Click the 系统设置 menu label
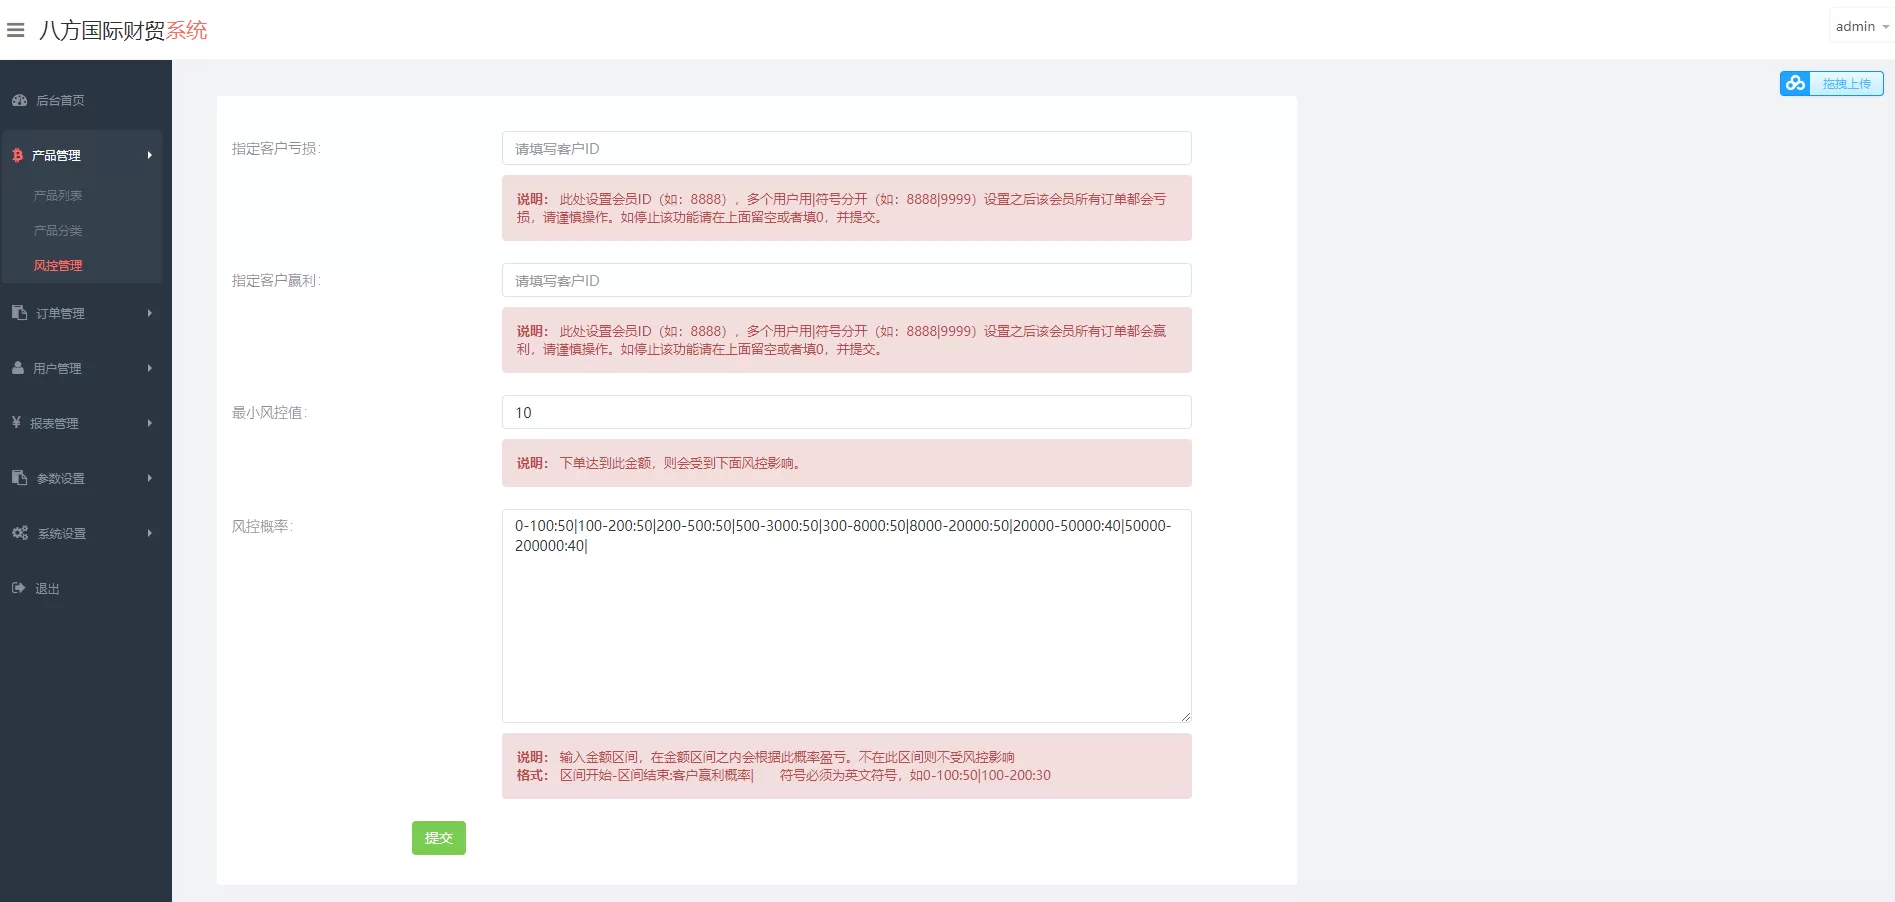 (x=62, y=533)
